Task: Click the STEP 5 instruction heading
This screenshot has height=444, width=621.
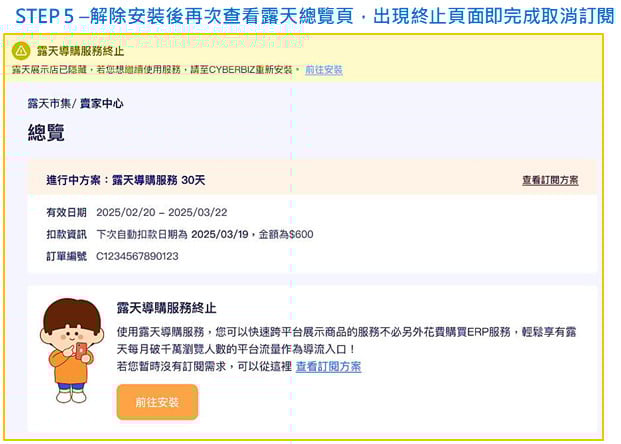Action: click(310, 17)
